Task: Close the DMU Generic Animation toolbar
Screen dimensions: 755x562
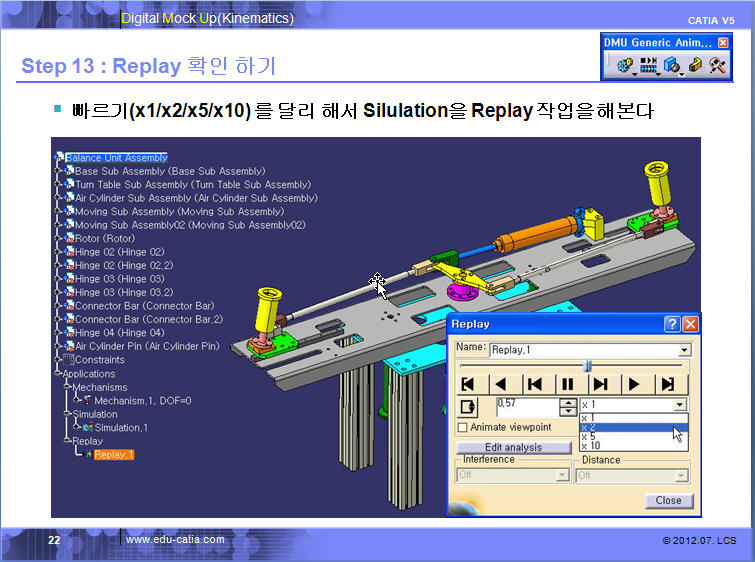Action: [723, 42]
